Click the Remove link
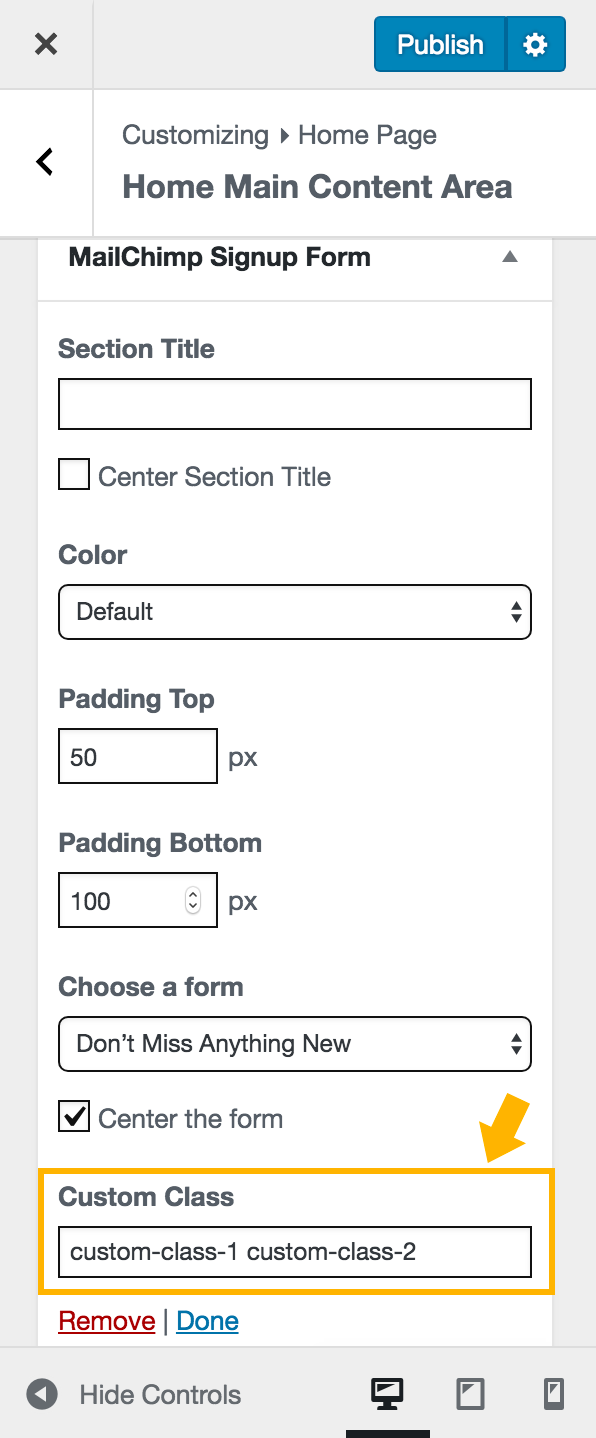The image size is (596, 1438). click(x=106, y=1320)
